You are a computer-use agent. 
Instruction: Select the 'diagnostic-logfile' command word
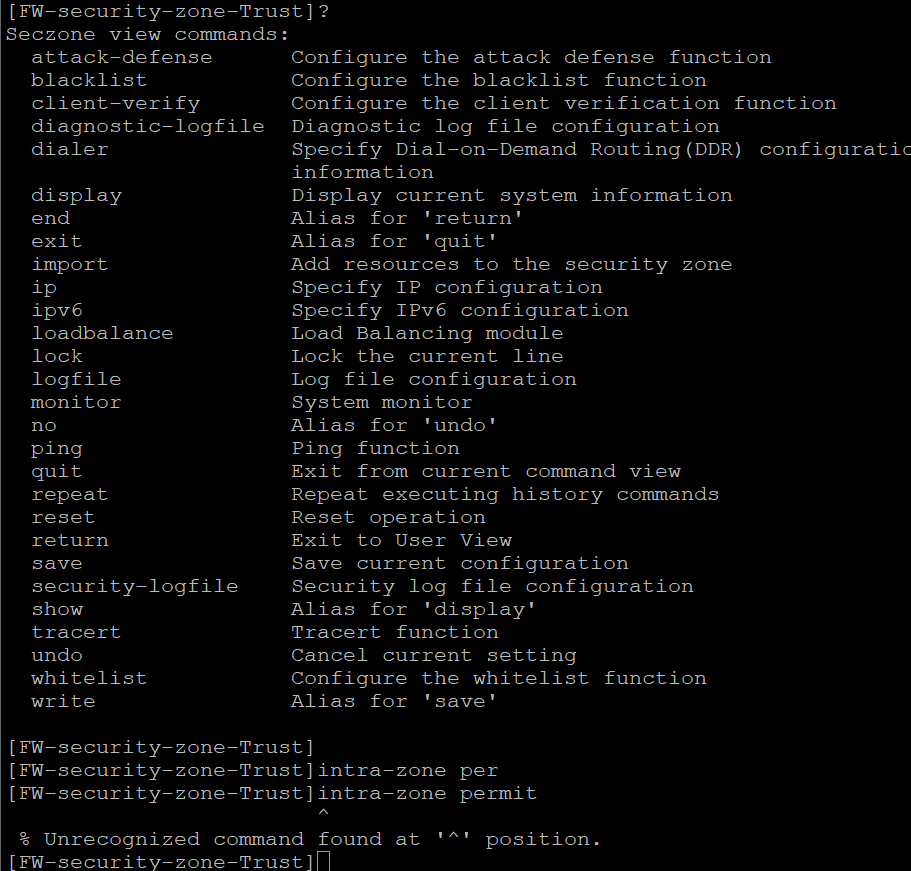148,127
